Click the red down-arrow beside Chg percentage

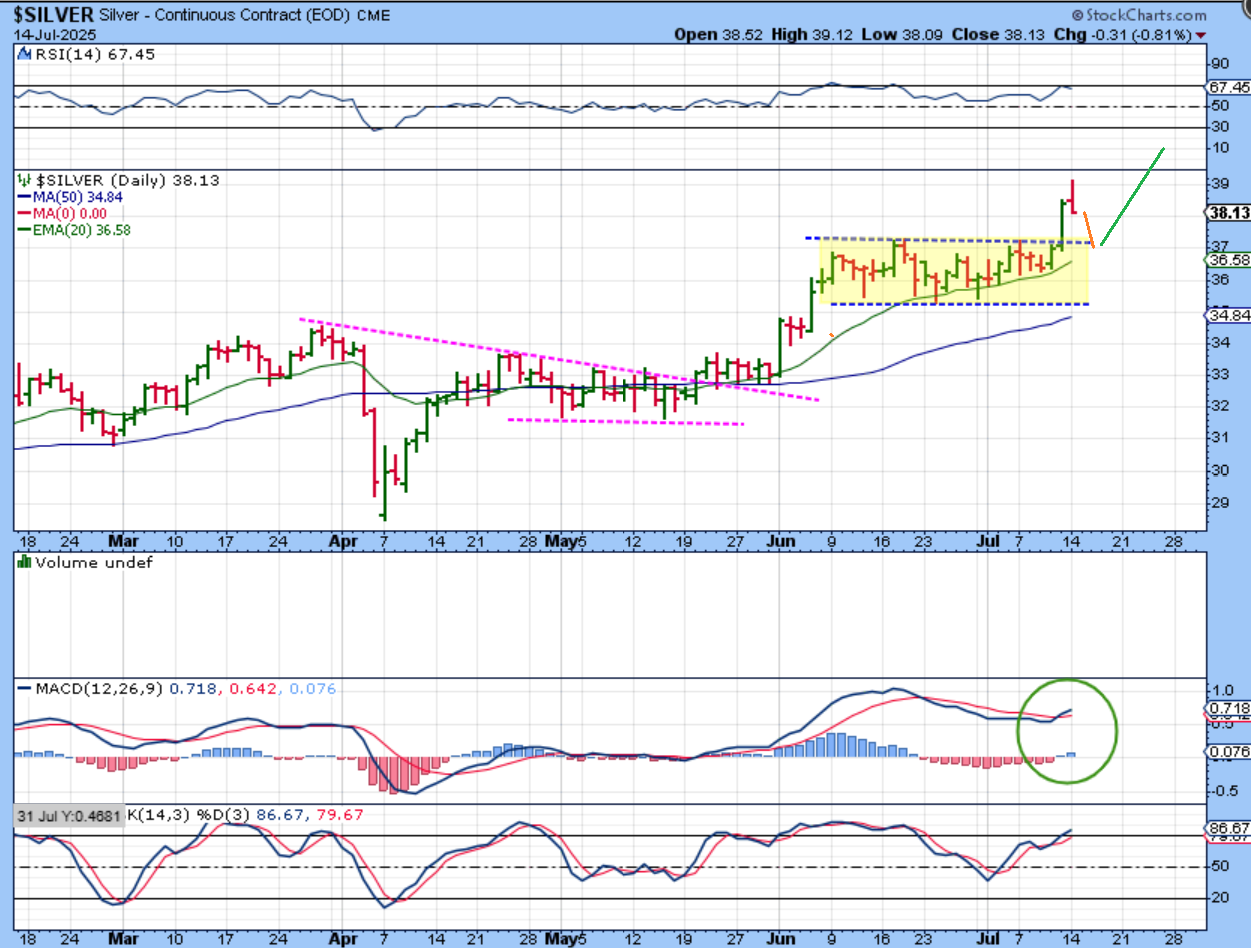[x=1201, y=35]
